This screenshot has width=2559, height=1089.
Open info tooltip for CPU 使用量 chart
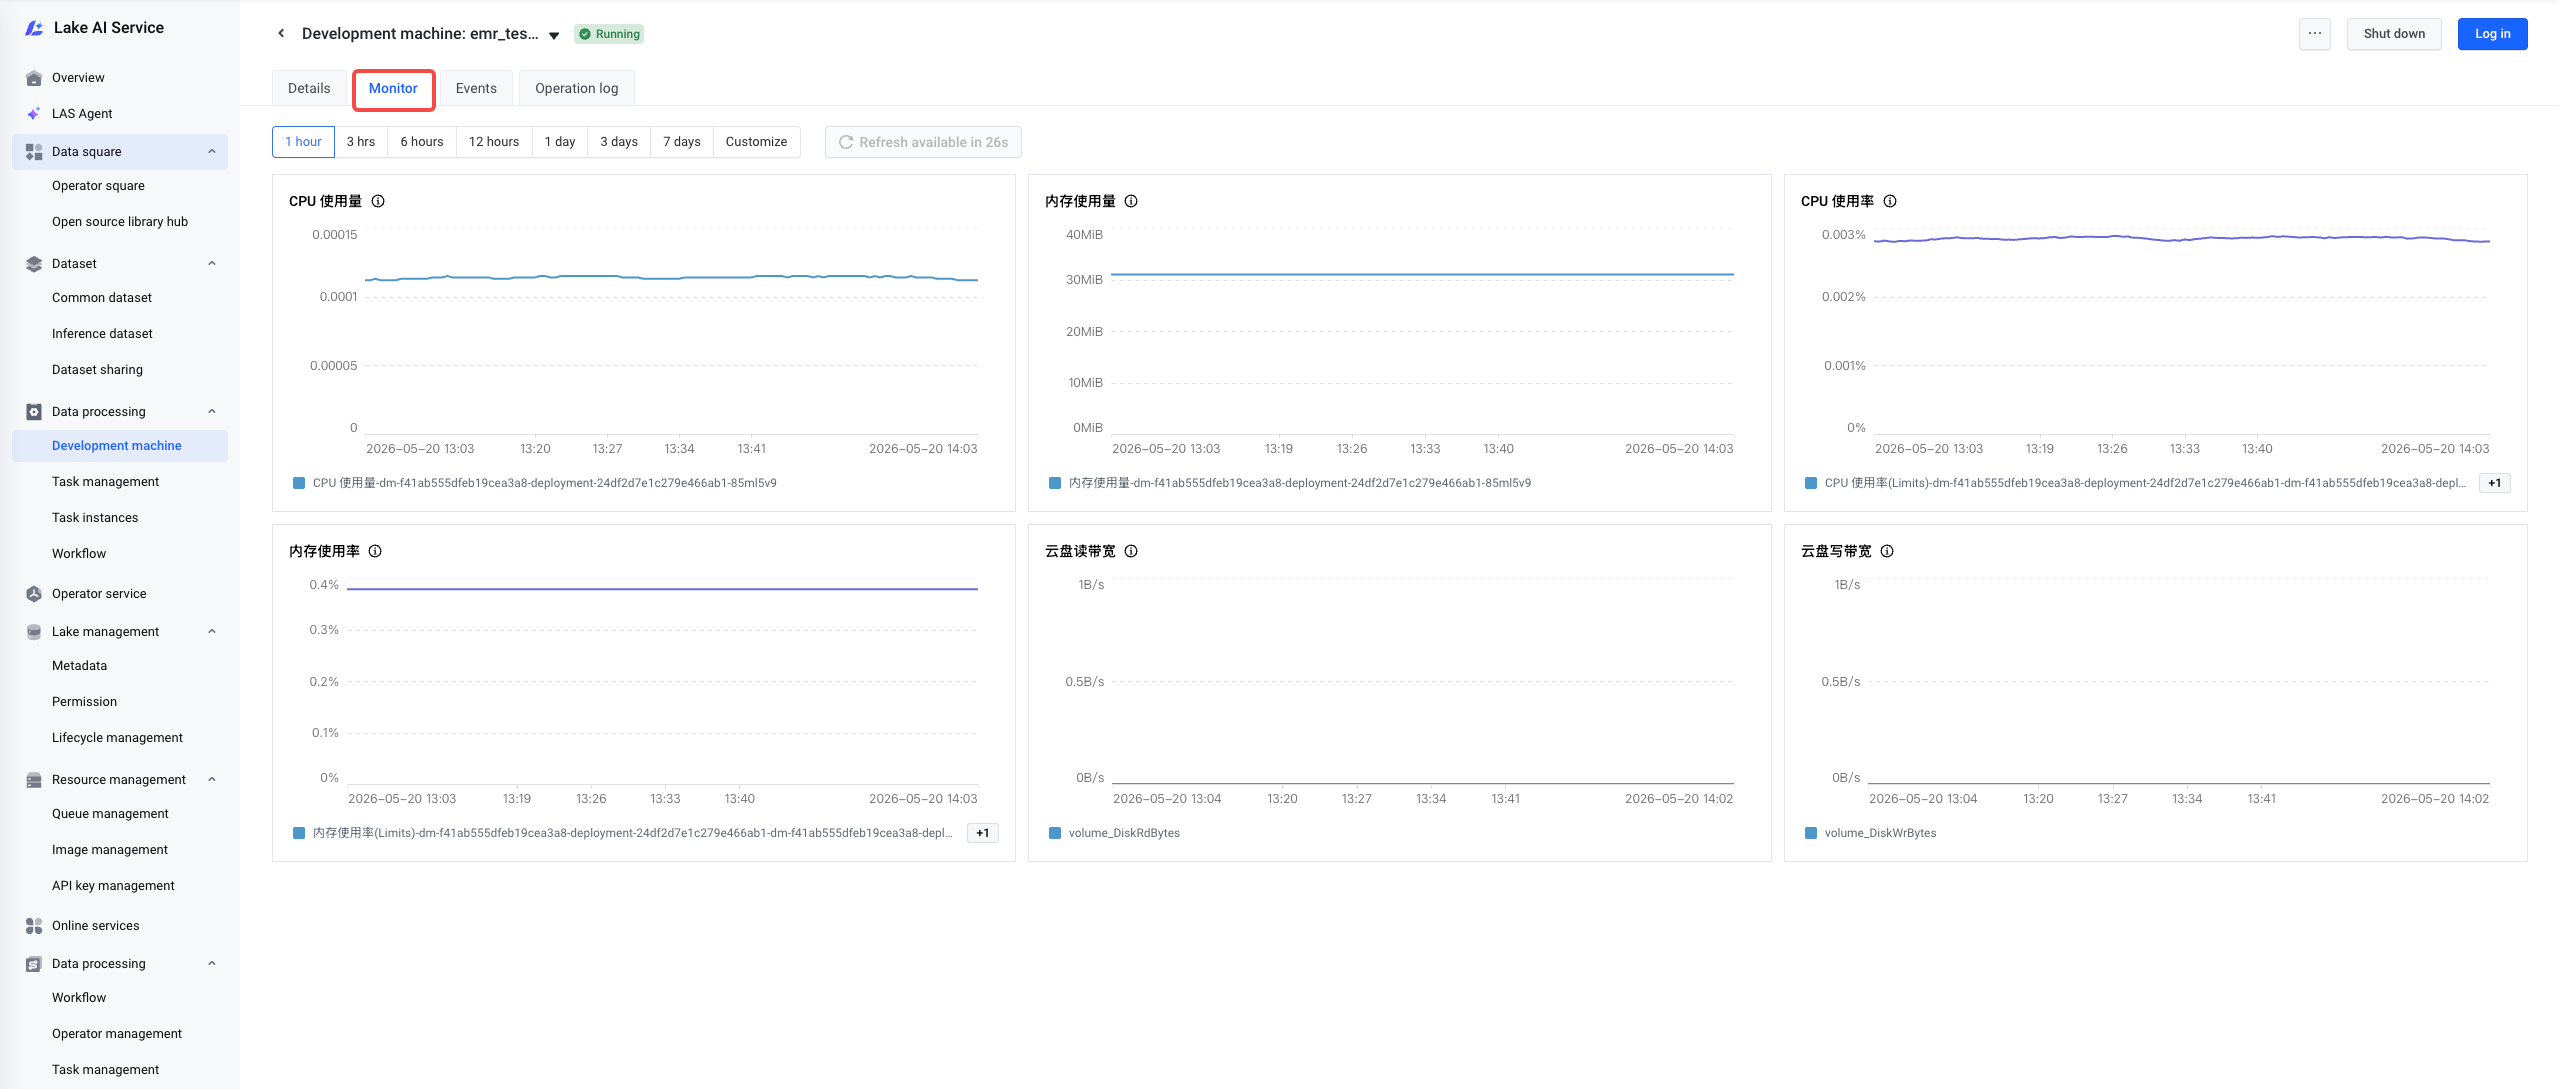coord(378,201)
